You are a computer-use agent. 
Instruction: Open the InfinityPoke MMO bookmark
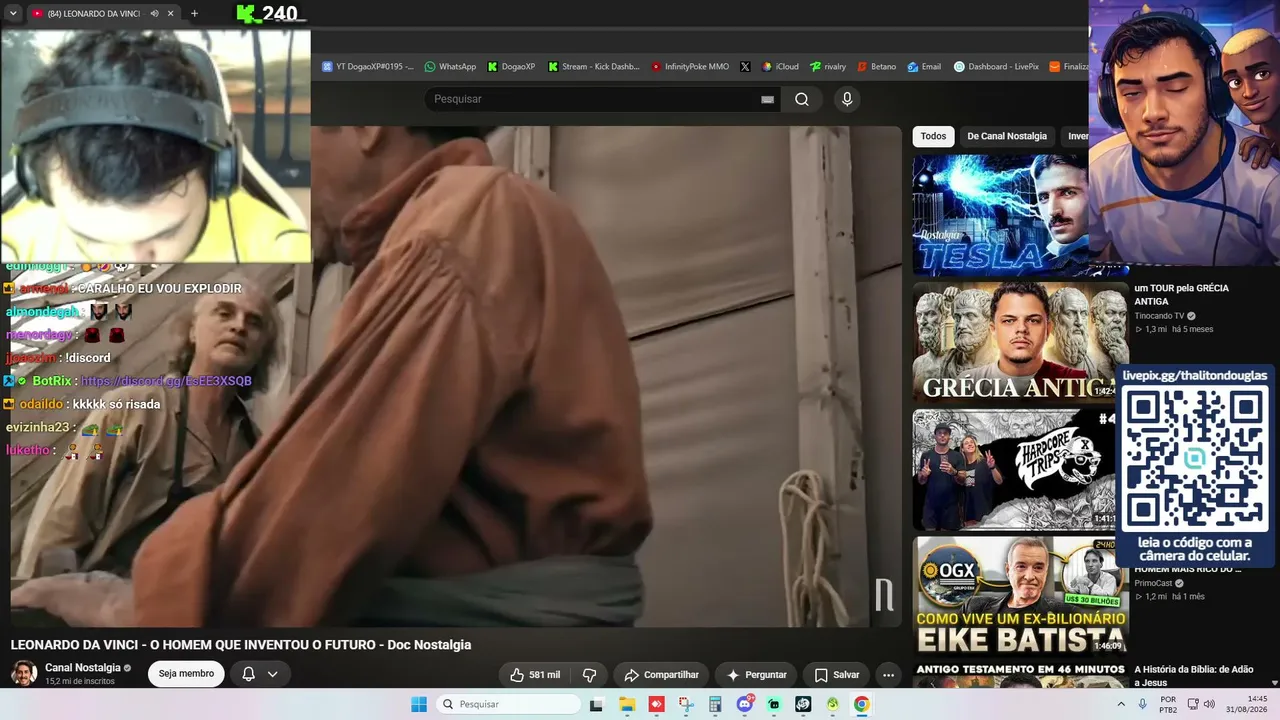click(690, 67)
